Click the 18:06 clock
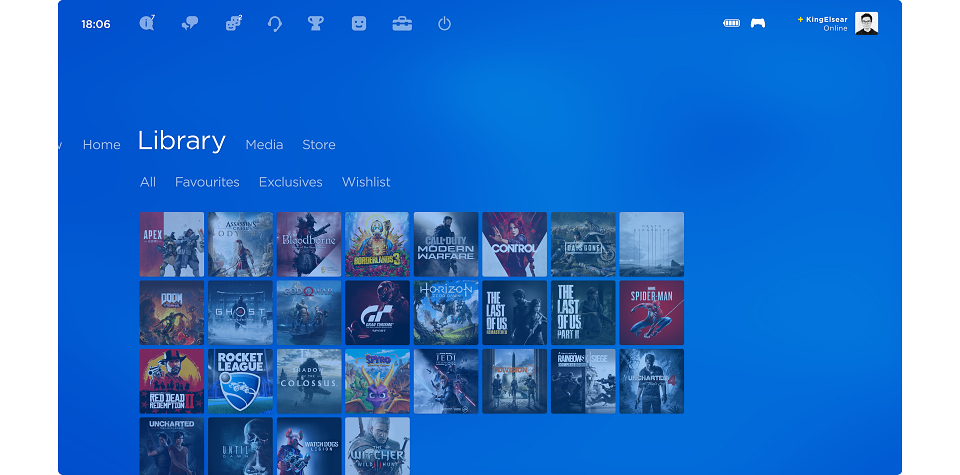The image size is (960, 475). click(x=96, y=24)
